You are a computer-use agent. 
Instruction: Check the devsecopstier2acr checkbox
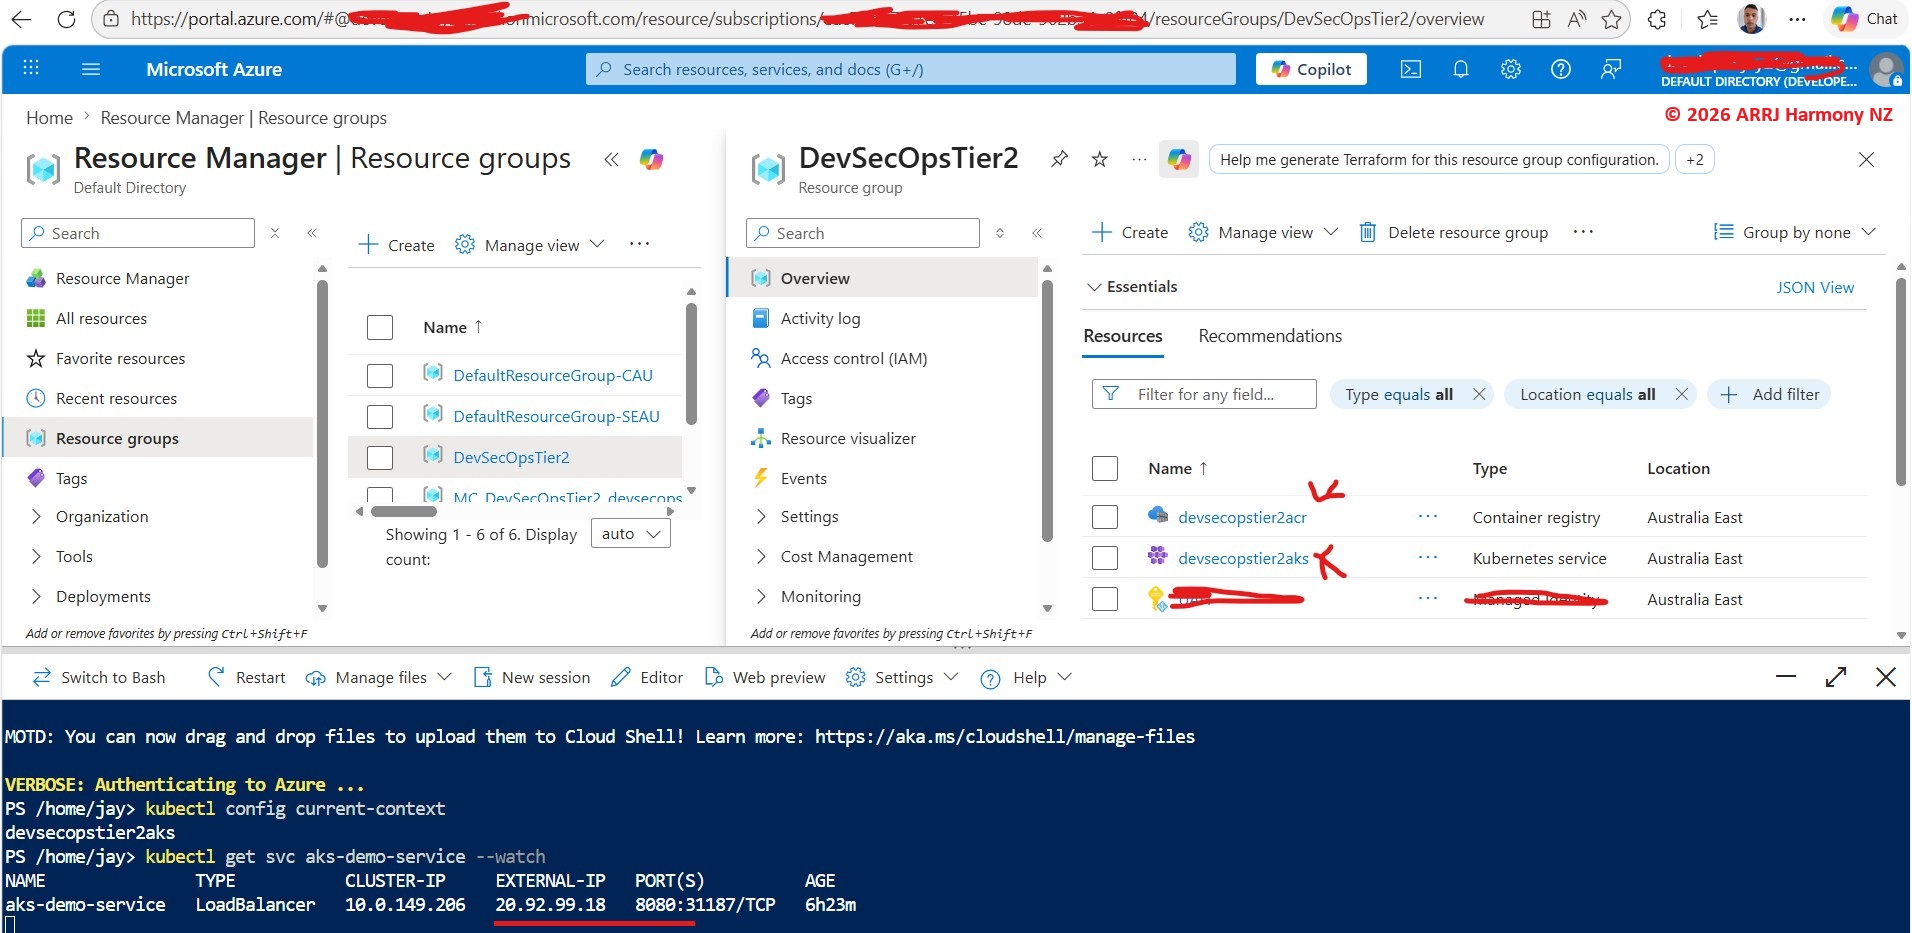pyautogui.click(x=1105, y=517)
